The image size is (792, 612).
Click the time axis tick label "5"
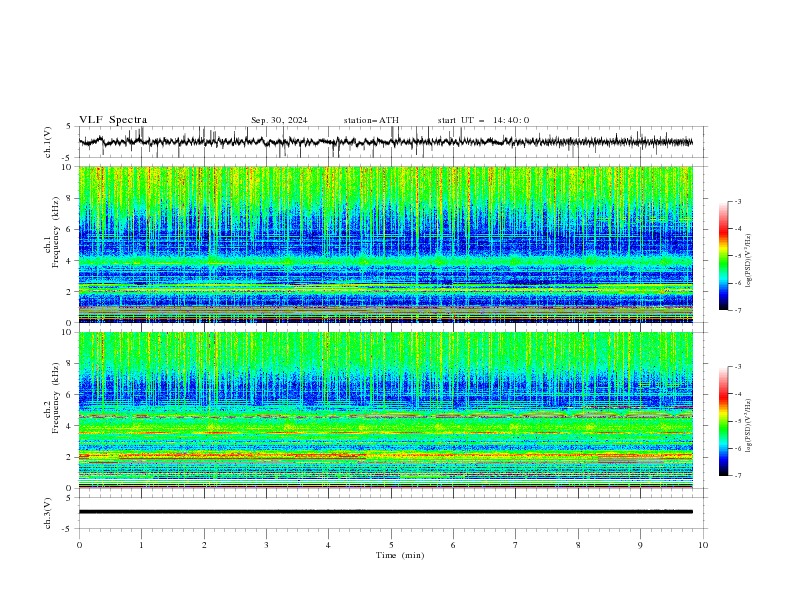click(x=391, y=545)
